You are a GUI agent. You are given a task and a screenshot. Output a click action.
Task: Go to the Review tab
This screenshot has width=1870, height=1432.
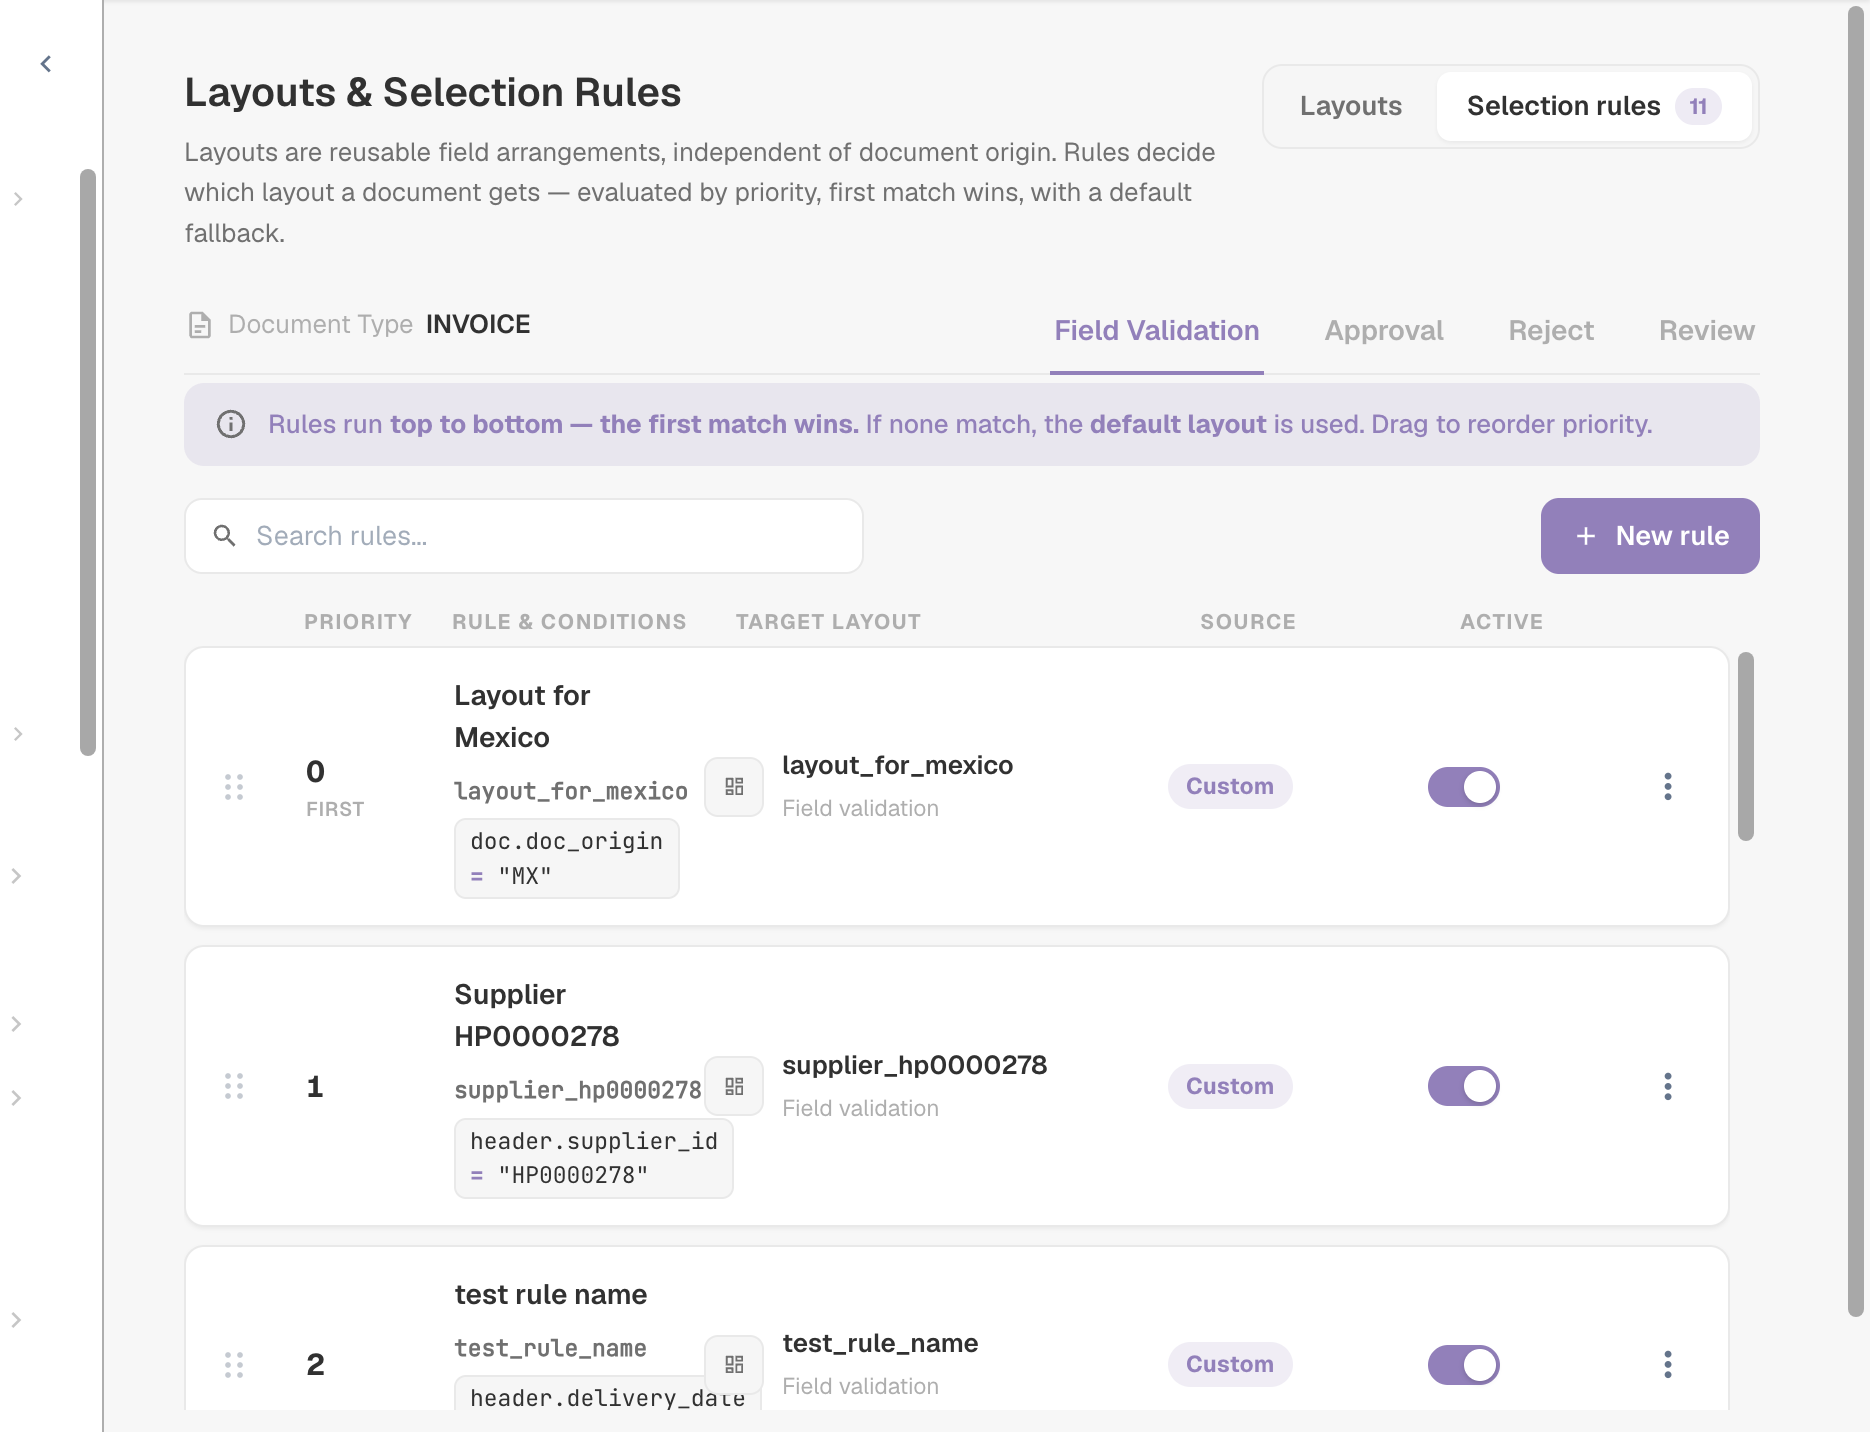tap(1707, 331)
